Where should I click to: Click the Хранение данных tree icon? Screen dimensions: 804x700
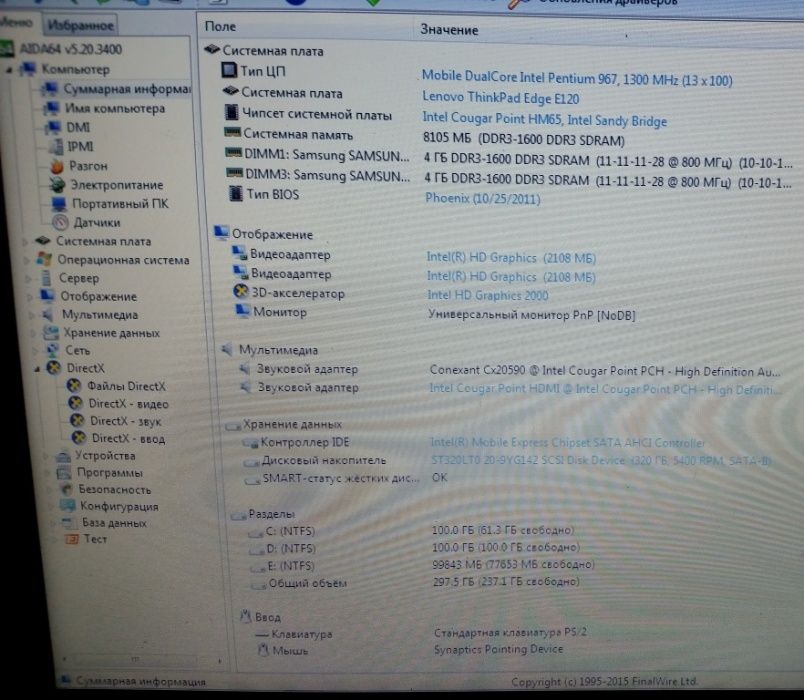click(x=51, y=333)
